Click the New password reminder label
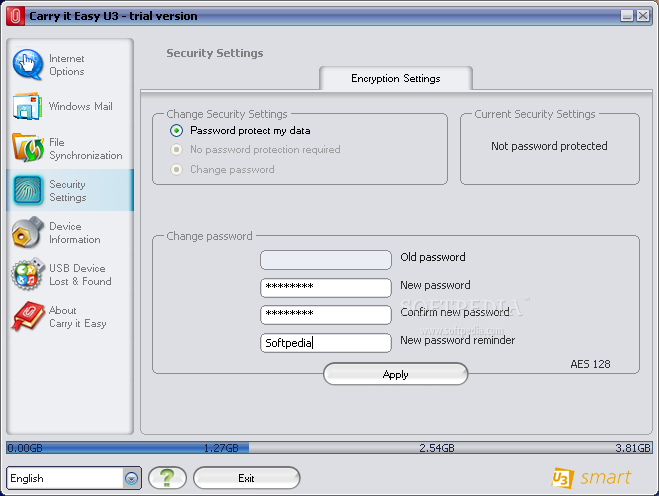659x496 pixels. [457, 340]
